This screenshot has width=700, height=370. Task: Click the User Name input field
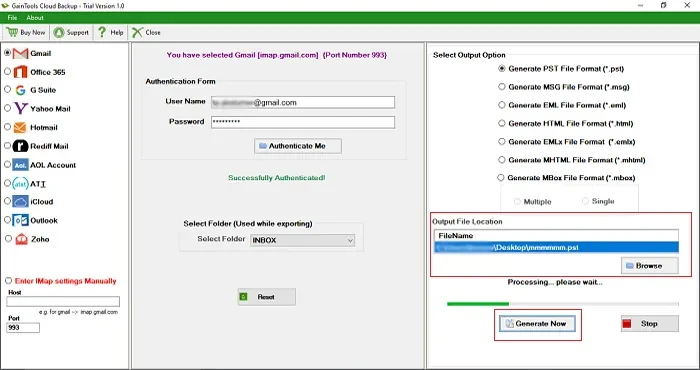tap(303, 102)
